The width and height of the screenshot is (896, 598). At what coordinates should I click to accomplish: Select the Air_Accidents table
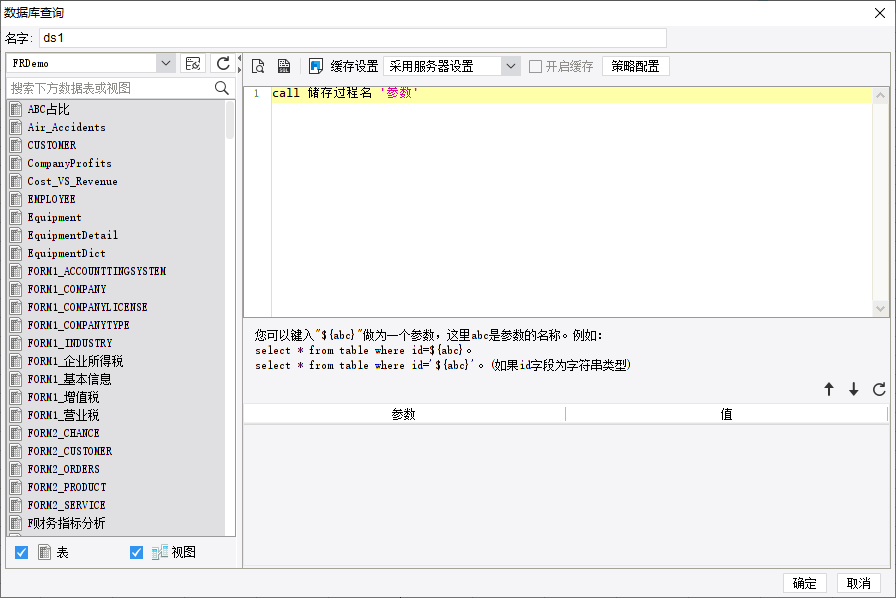tap(66, 127)
